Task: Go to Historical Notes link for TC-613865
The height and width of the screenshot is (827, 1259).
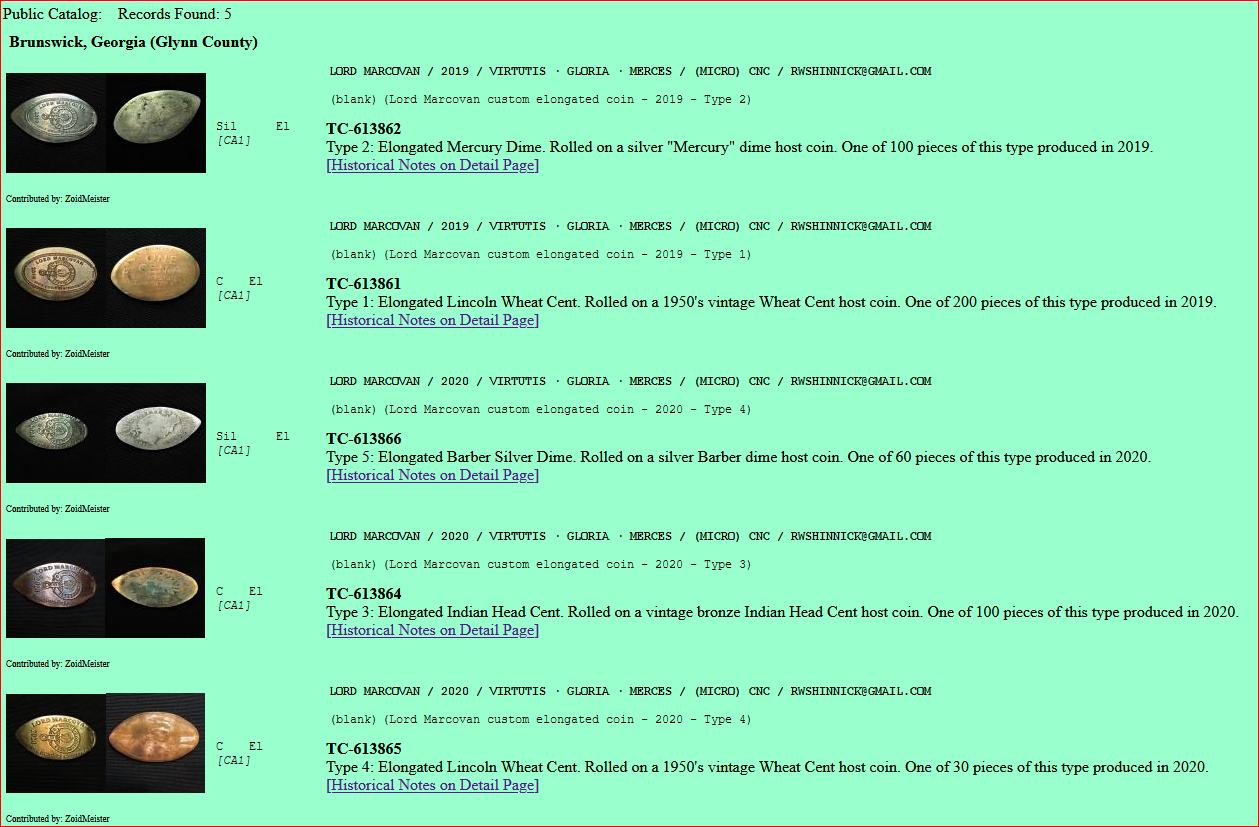Action: 432,785
